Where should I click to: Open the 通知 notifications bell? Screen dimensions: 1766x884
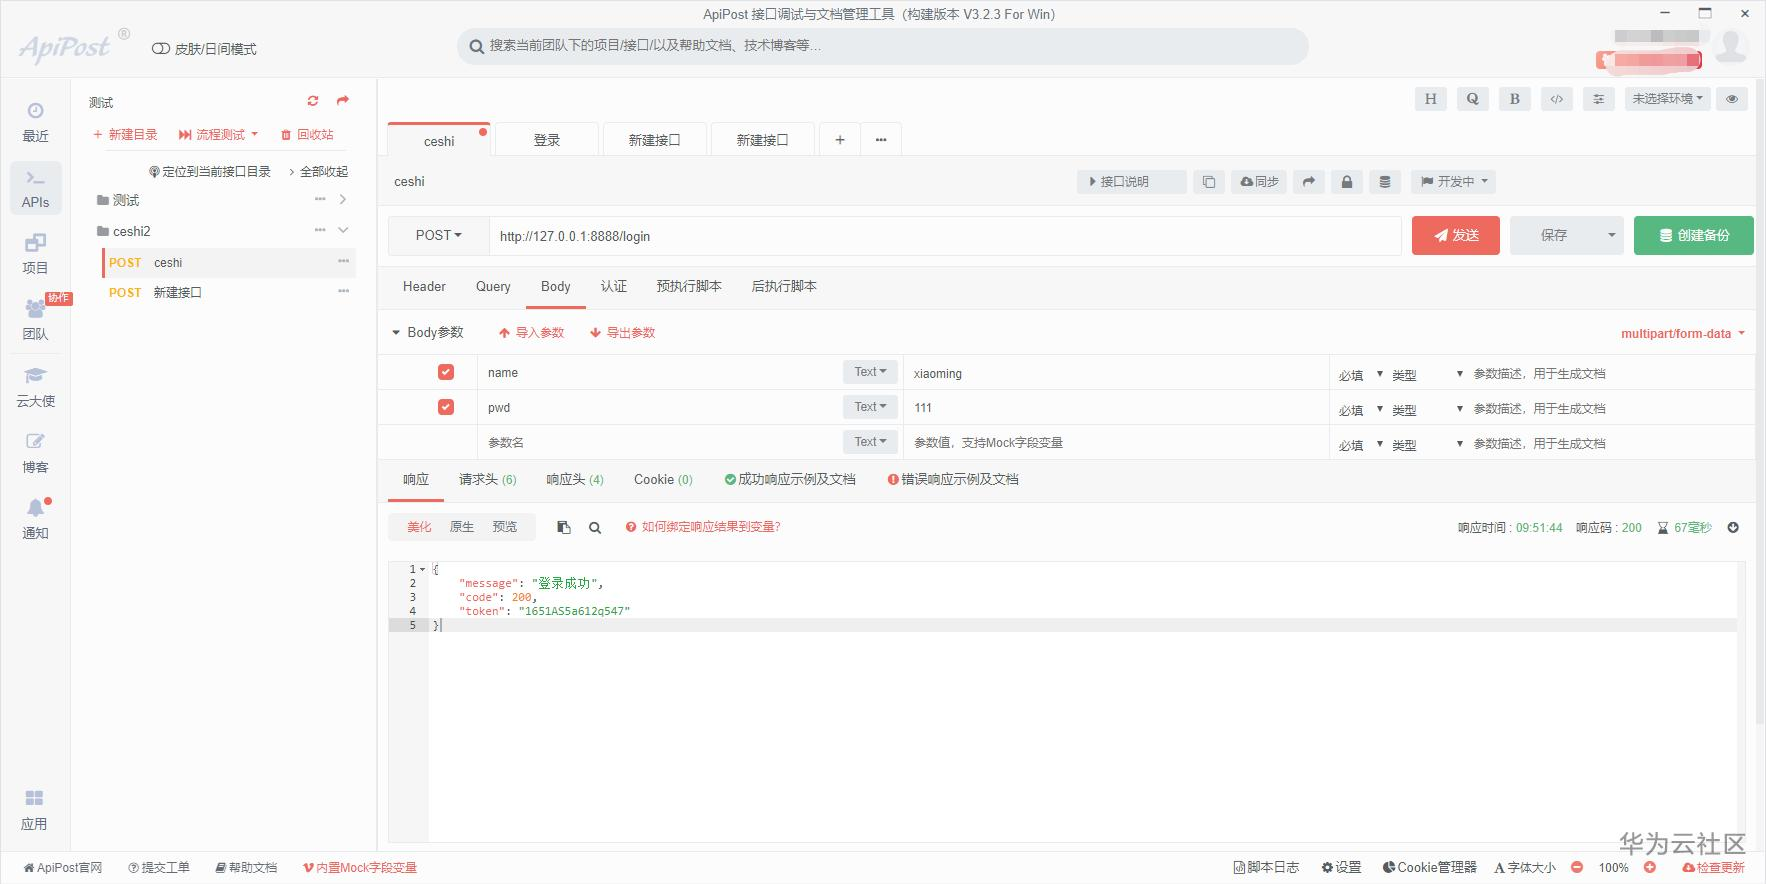click(x=35, y=519)
